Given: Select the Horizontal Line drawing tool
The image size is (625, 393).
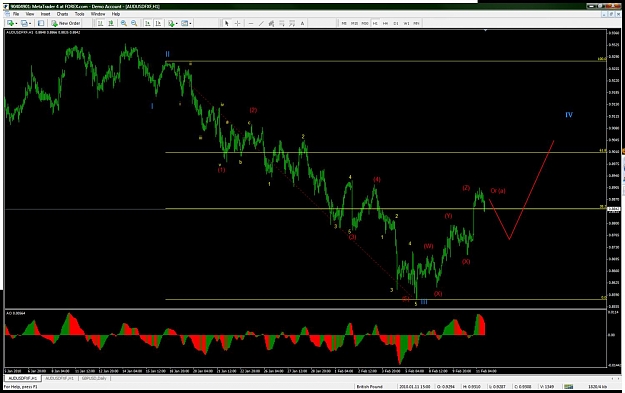Looking at the screenshot, I should point(251,24).
